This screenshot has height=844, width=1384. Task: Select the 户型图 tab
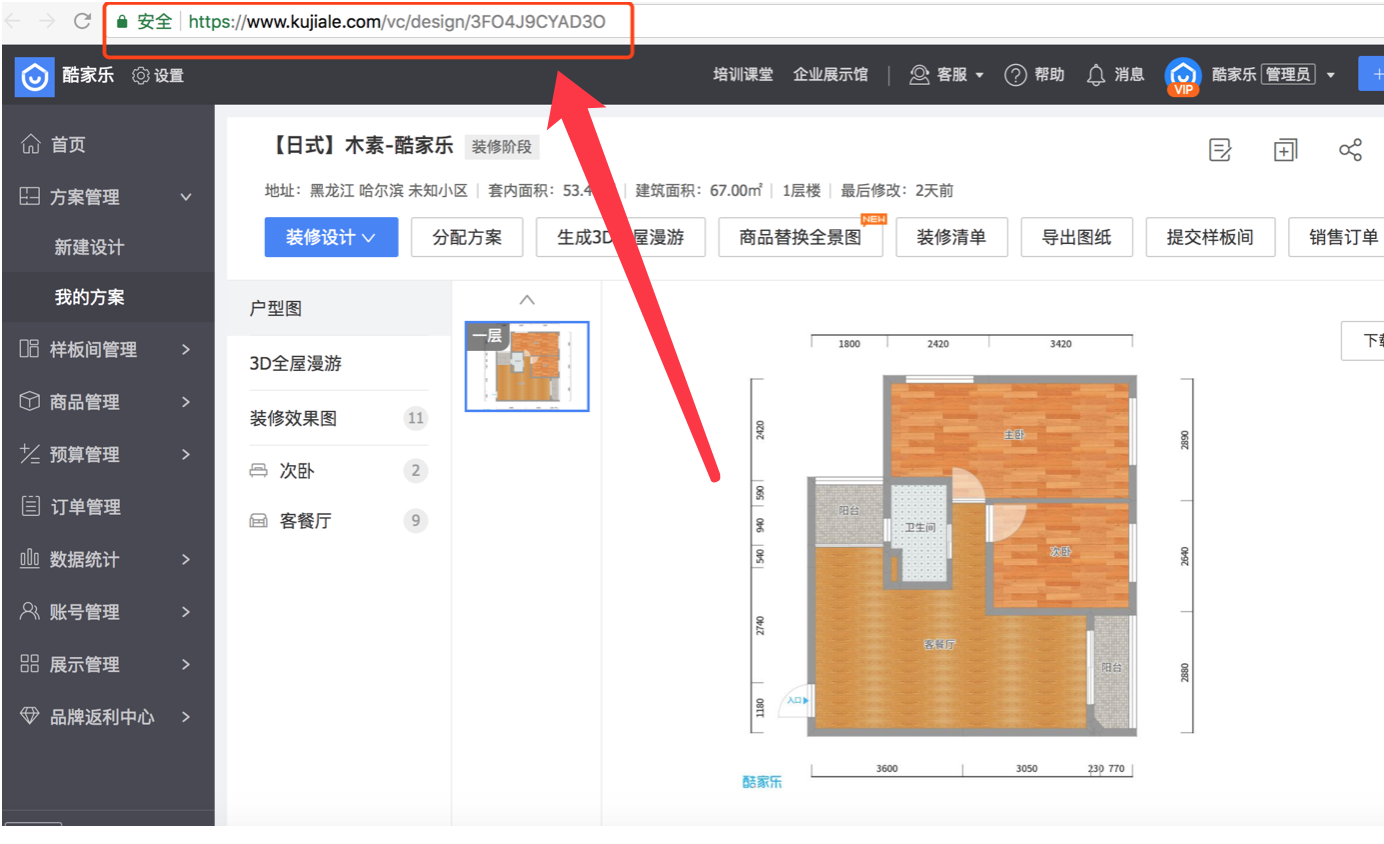click(x=340, y=309)
